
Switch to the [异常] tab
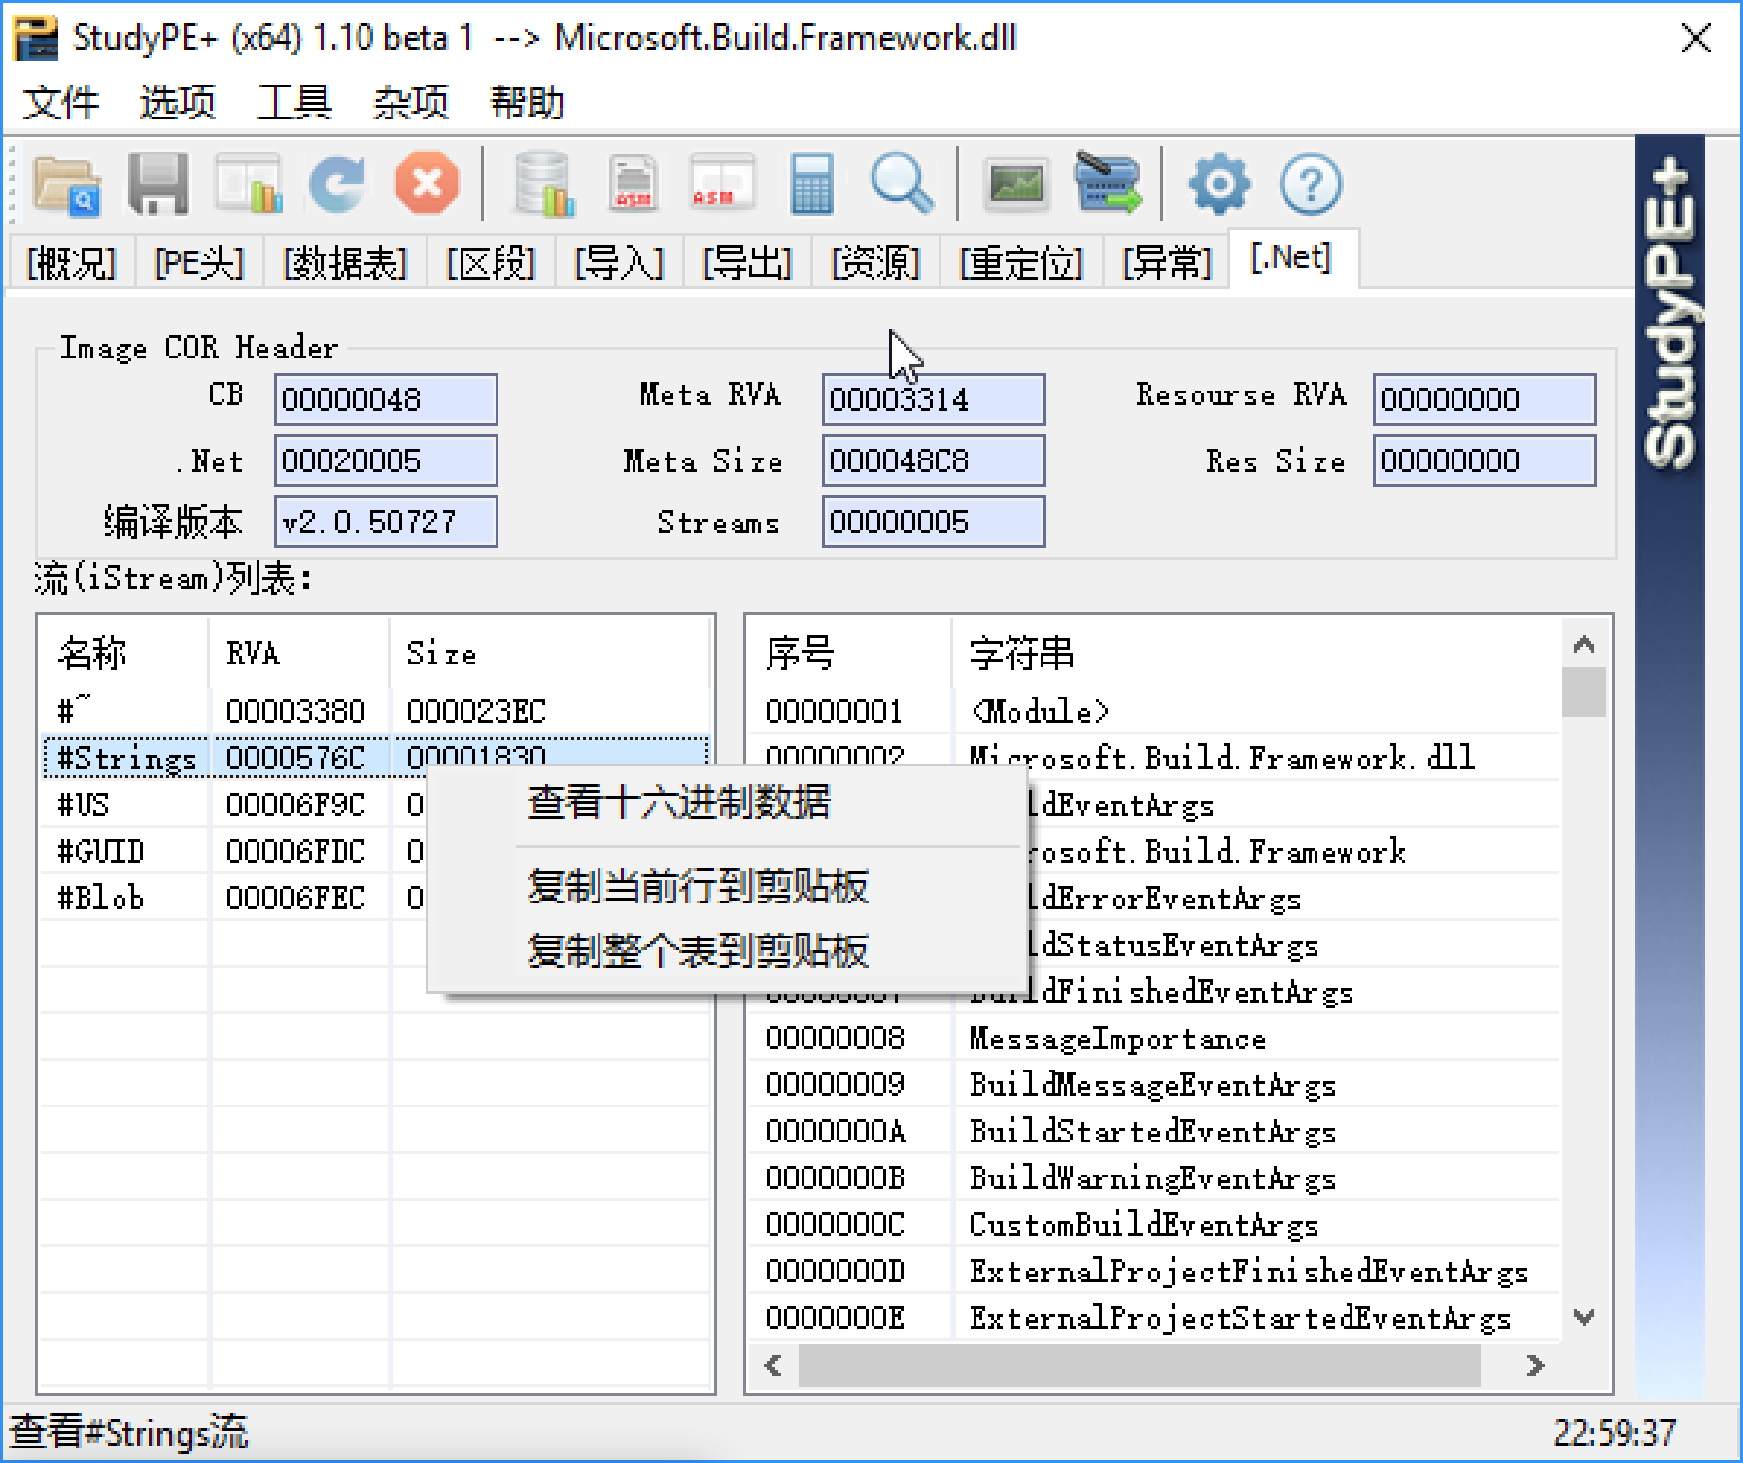pyautogui.click(x=1166, y=263)
